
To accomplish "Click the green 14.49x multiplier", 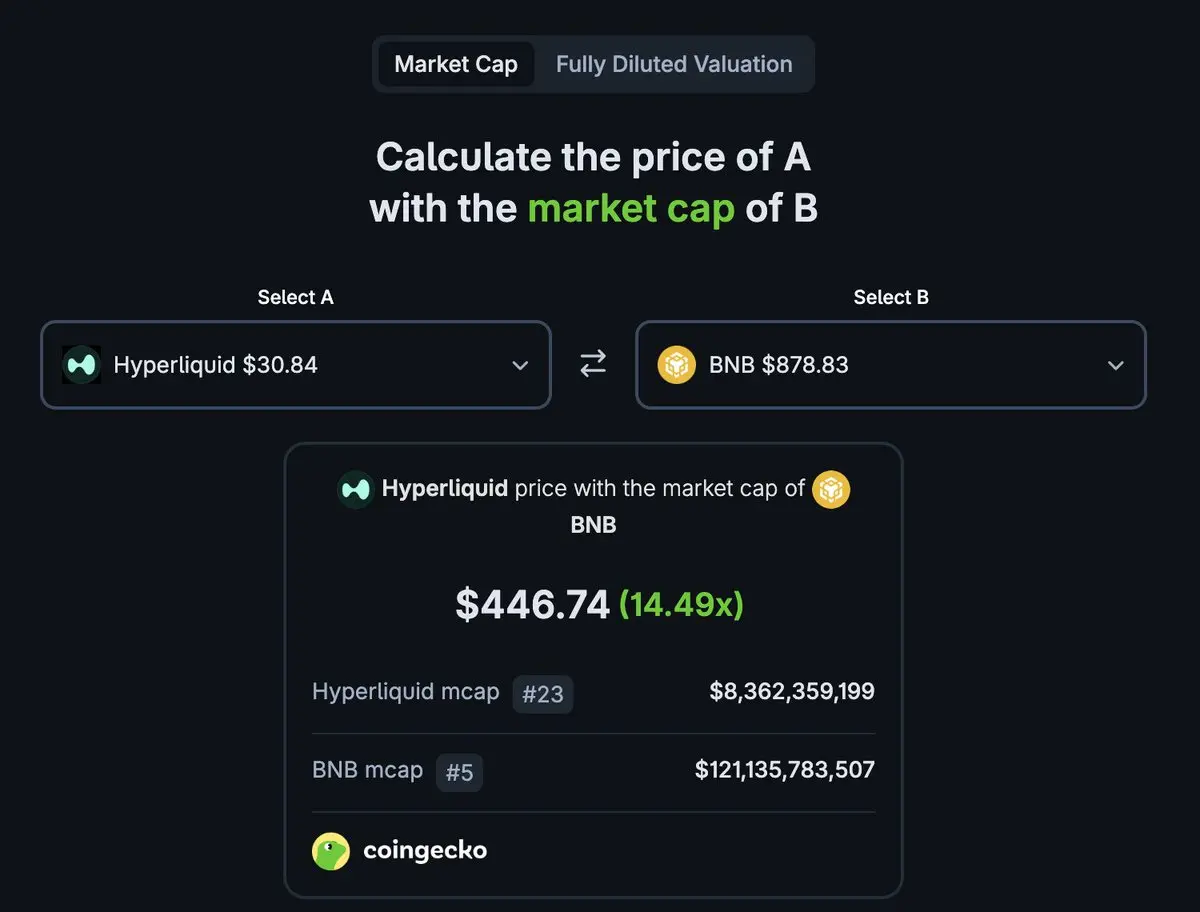I will click(x=681, y=604).
